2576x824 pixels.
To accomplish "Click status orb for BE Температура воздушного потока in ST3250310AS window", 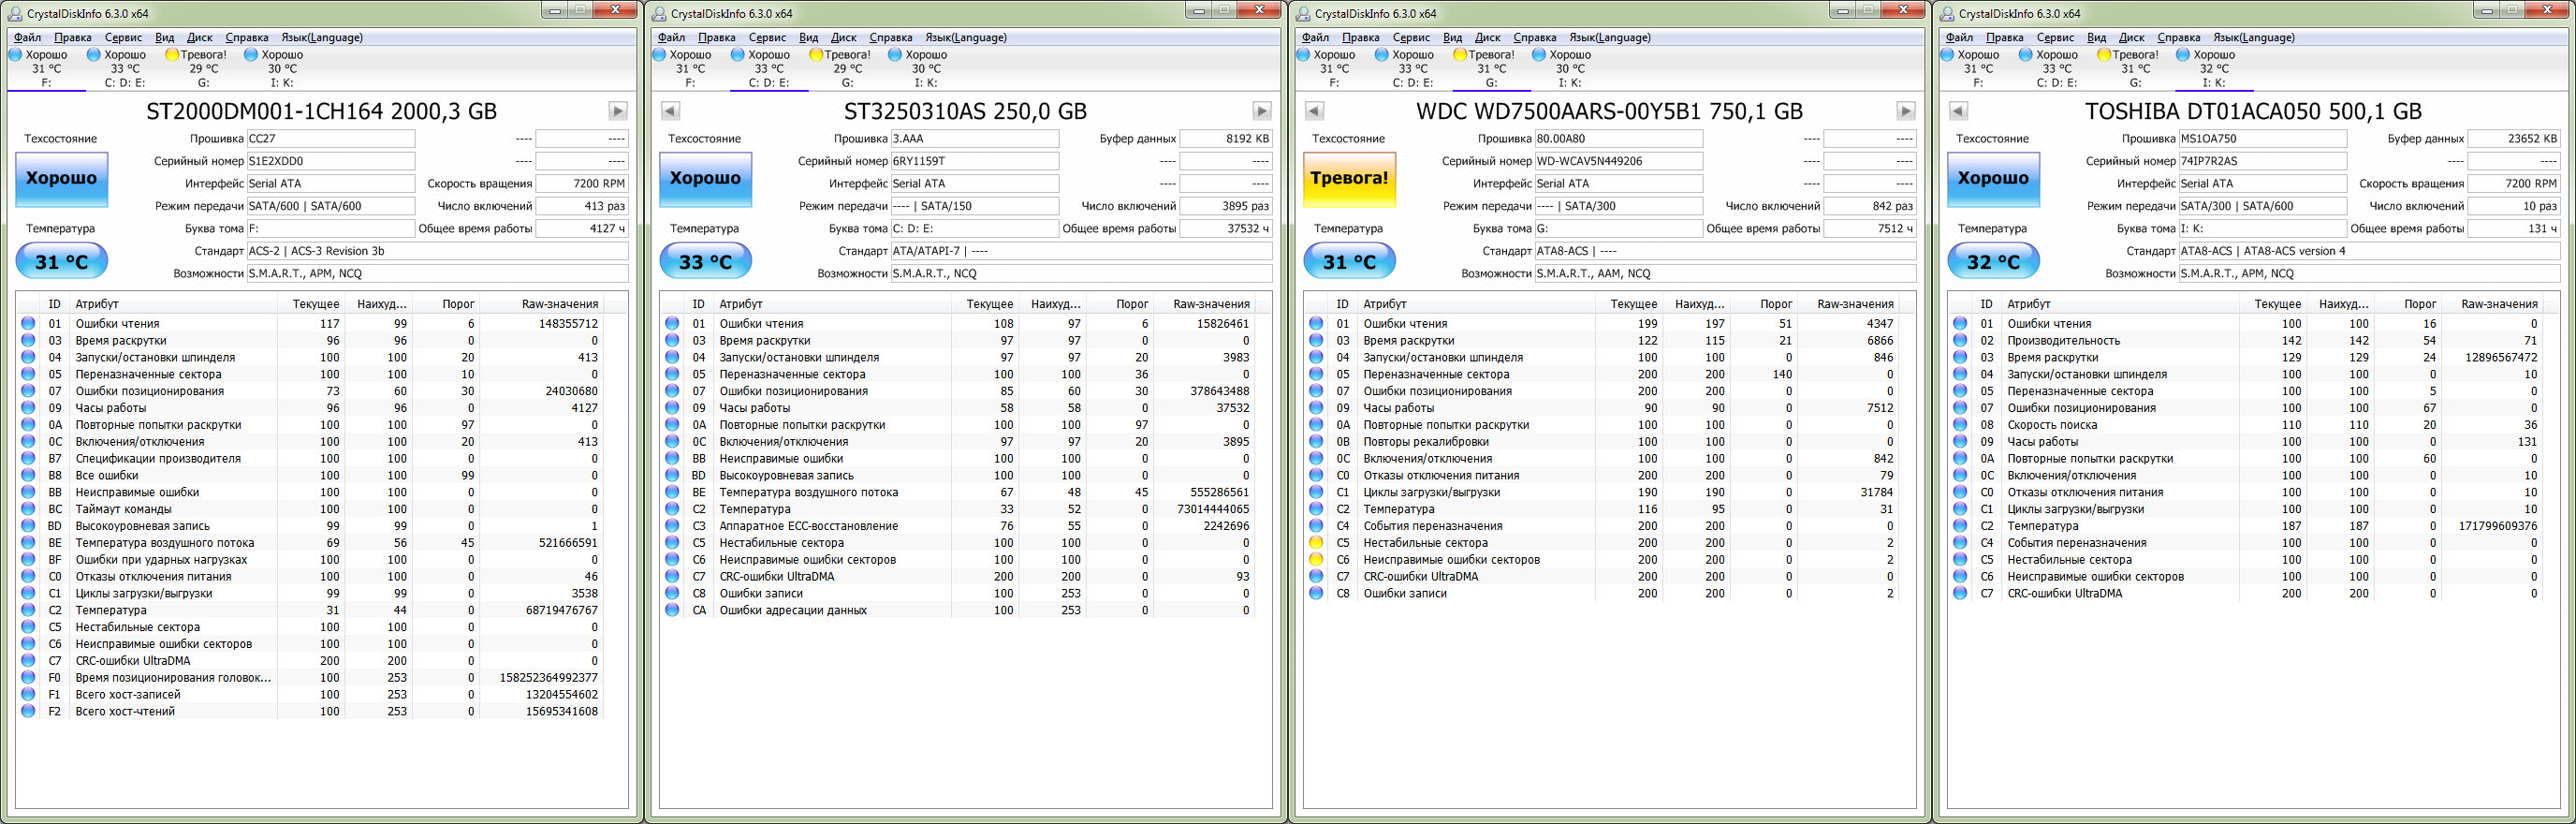I will tap(672, 492).
